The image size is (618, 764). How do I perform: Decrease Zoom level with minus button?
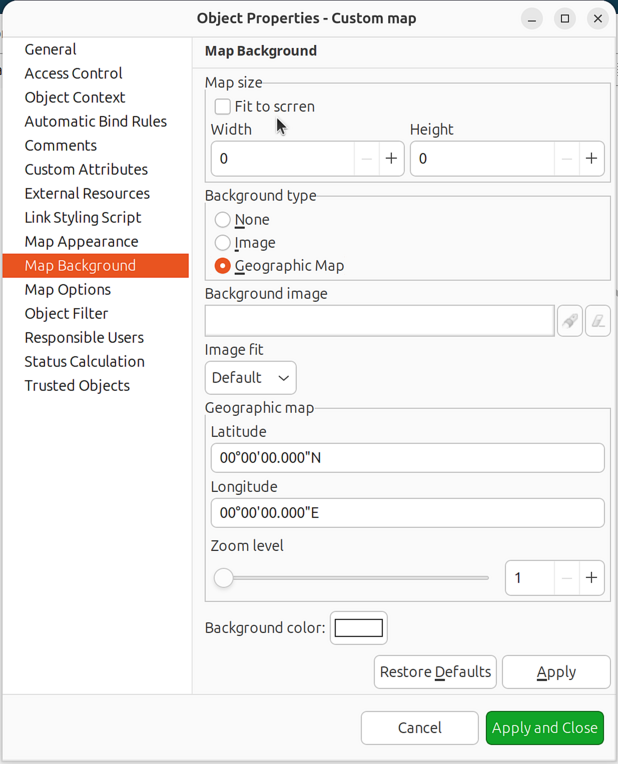567,578
